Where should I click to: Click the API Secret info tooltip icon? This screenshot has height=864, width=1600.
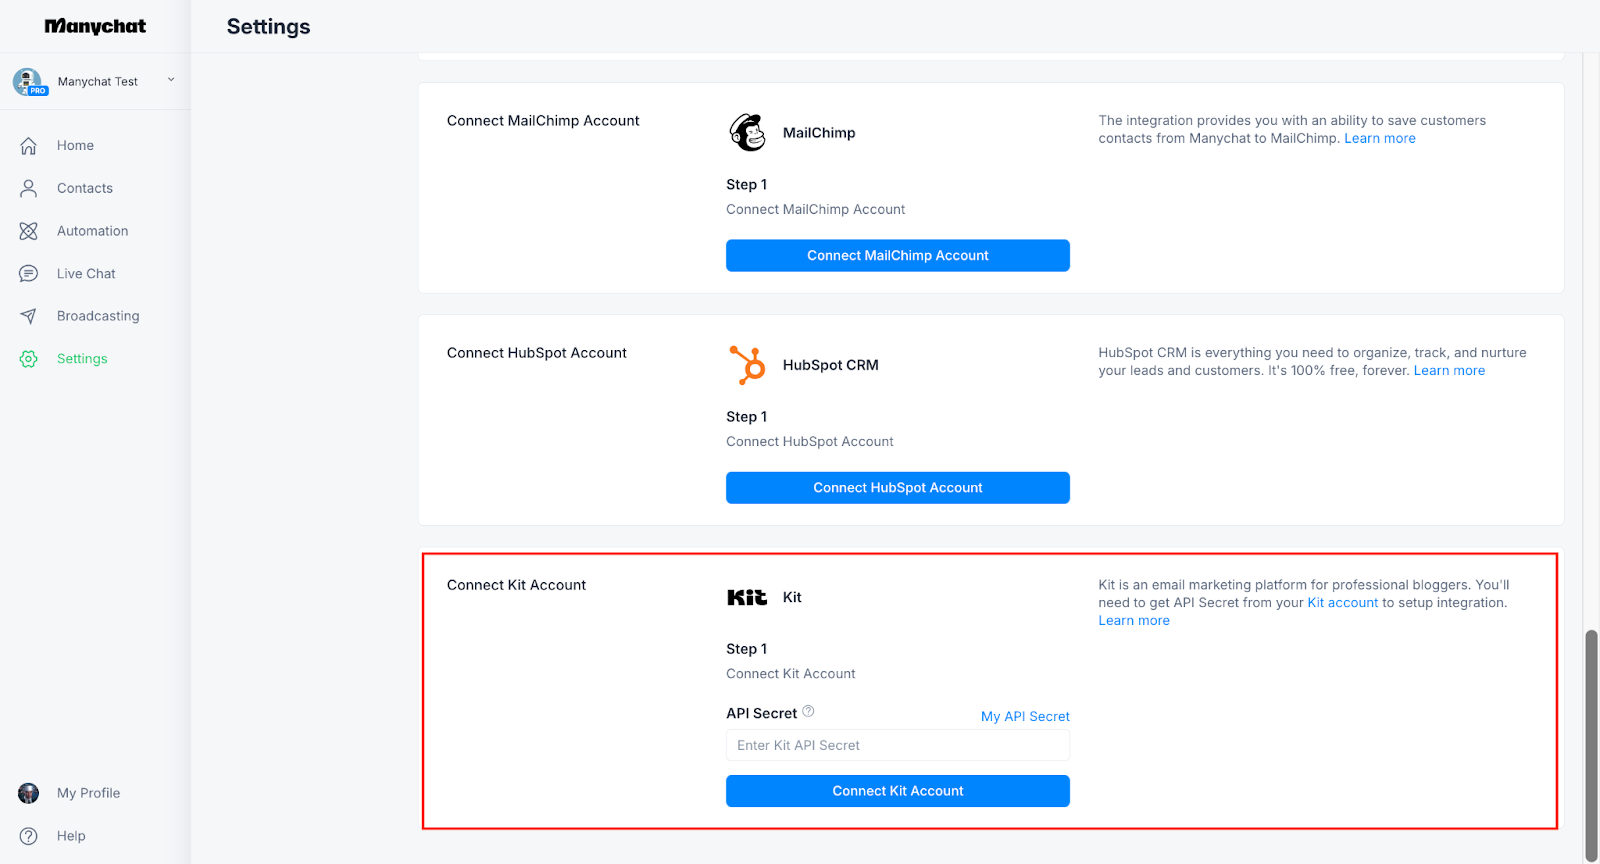808,712
